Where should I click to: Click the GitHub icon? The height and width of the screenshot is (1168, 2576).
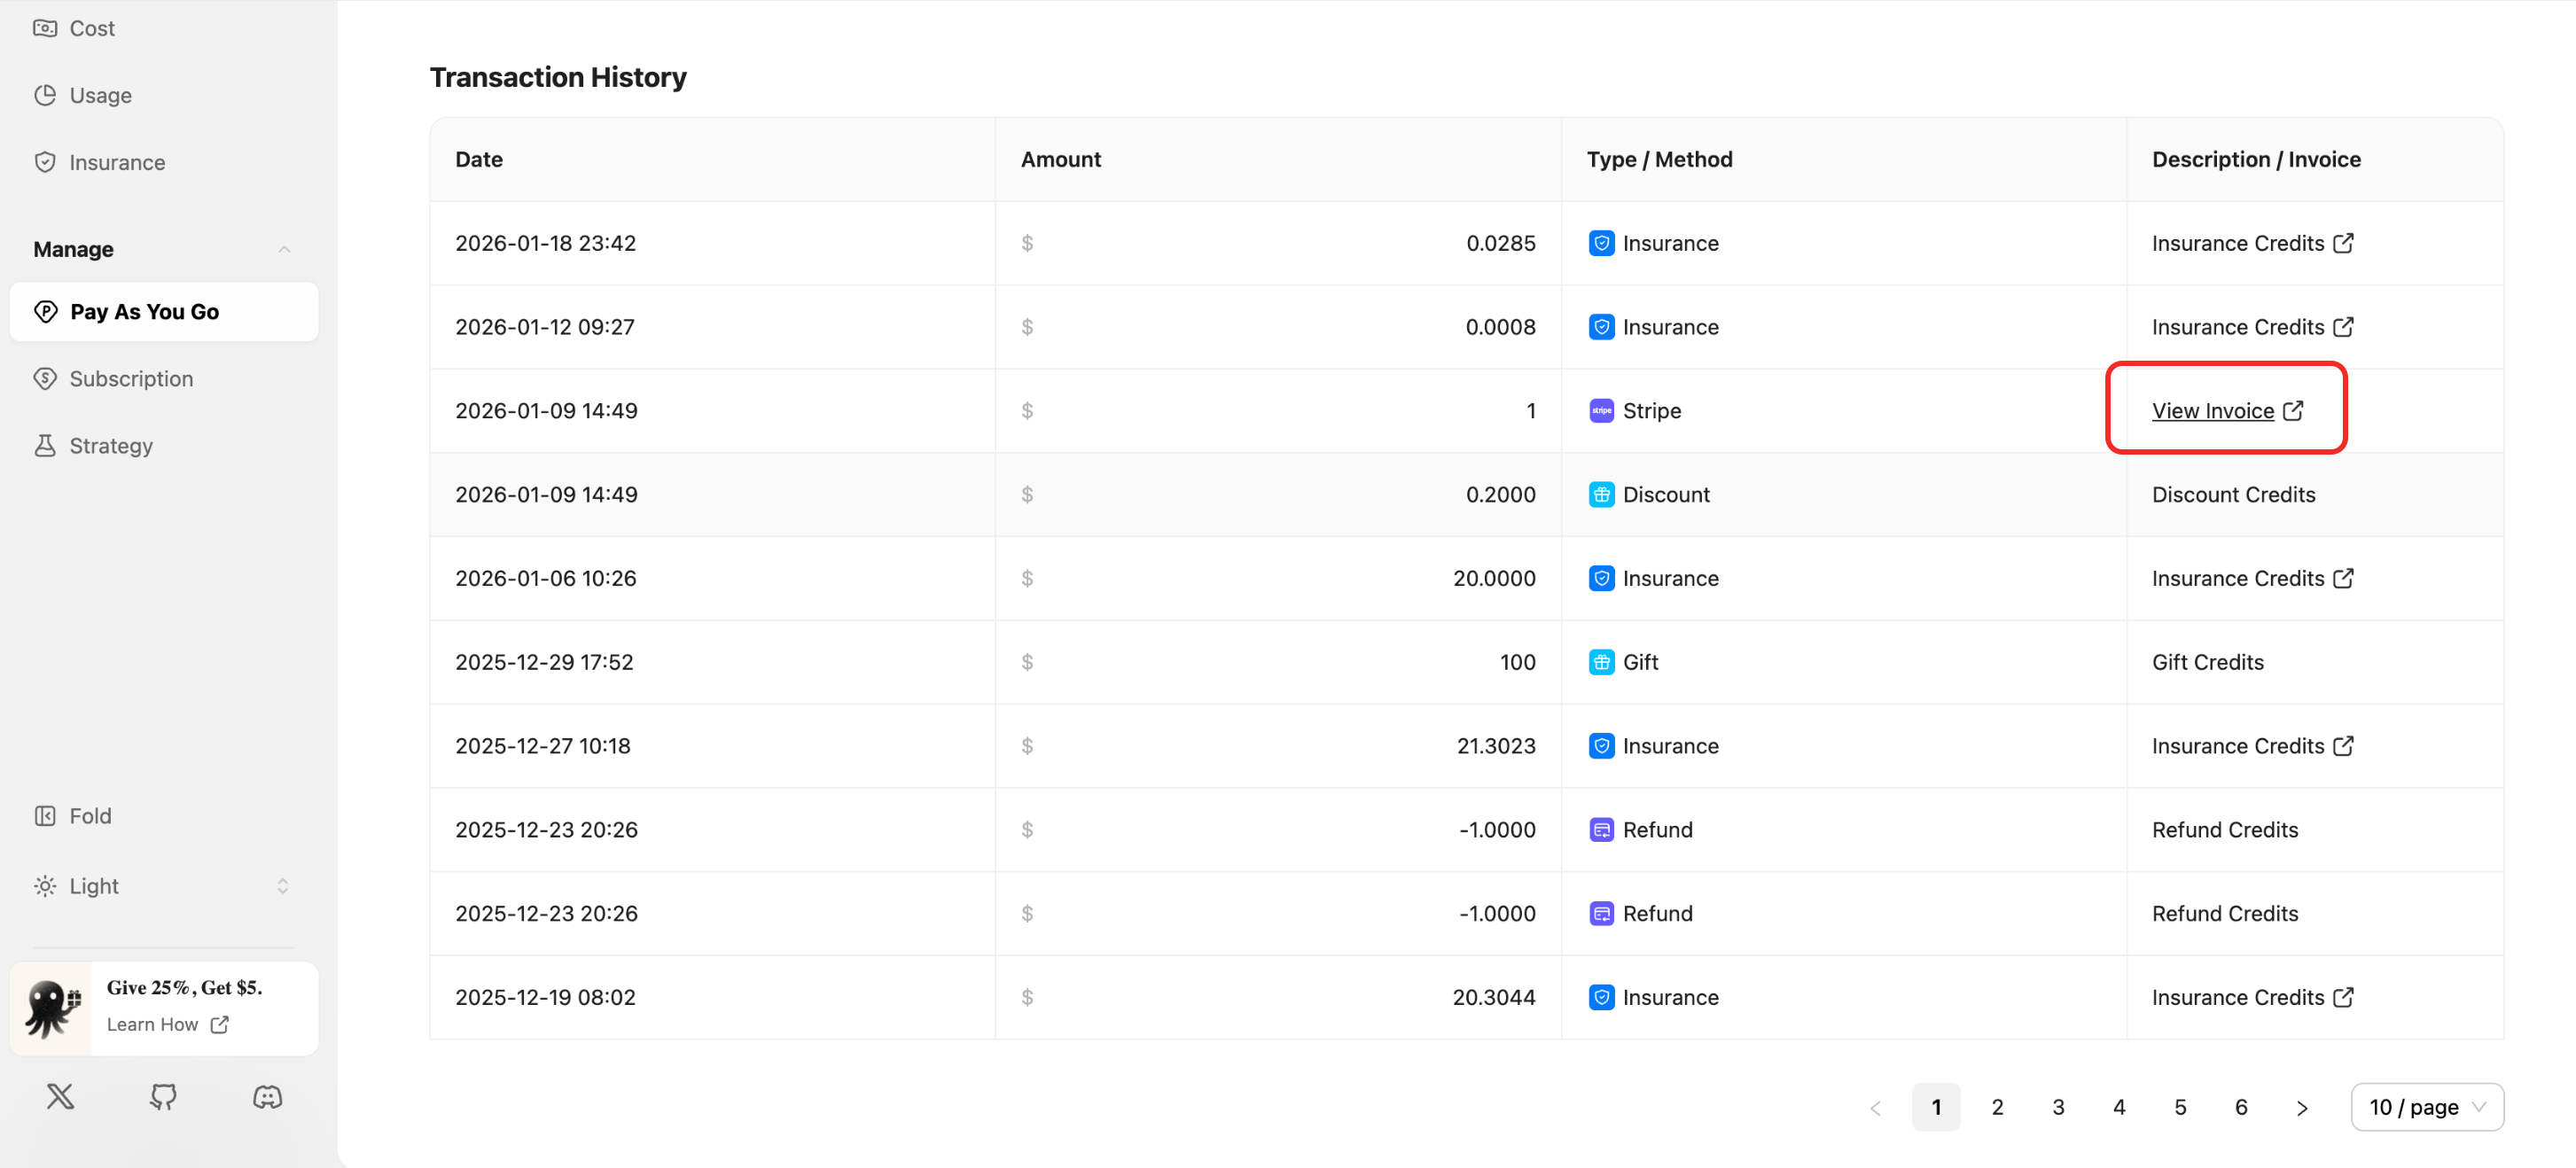[162, 1096]
